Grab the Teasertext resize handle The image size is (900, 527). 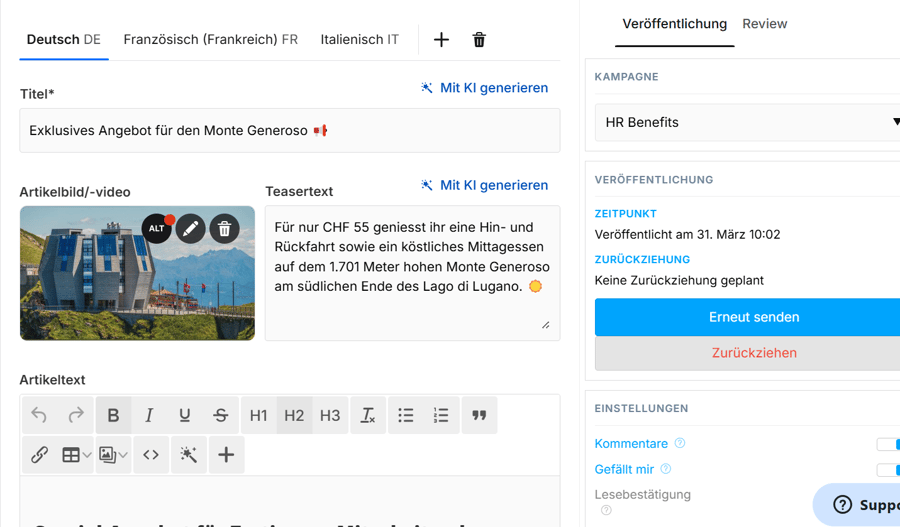click(x=545, y=326)
